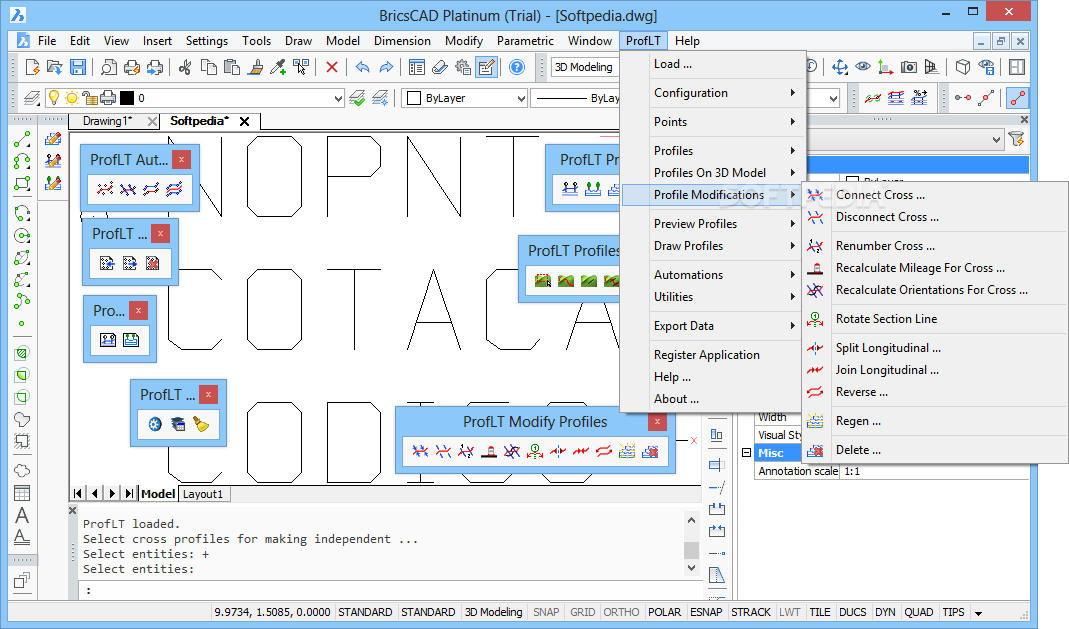Image resolution: width=1069 pixels, height=629 pixels.
Task: Choose Disconnect Cross ... from submenu
Action: [887, 217]
